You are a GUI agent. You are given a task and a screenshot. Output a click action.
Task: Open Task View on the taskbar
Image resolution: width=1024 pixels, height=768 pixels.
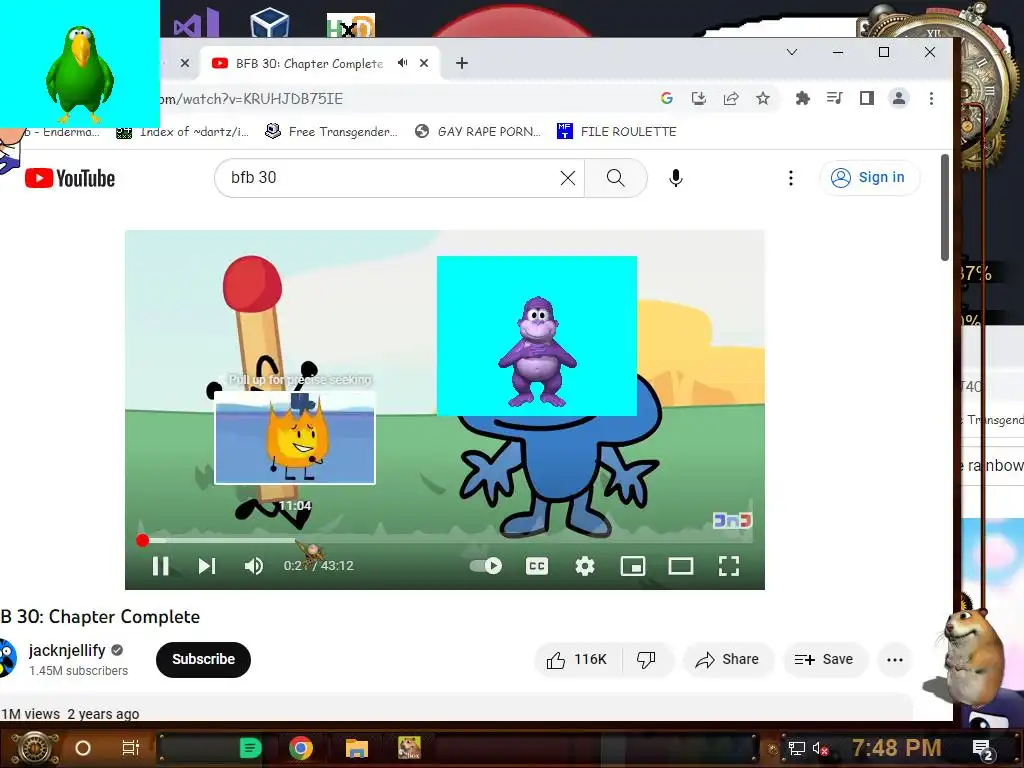(x=131, y=748)
